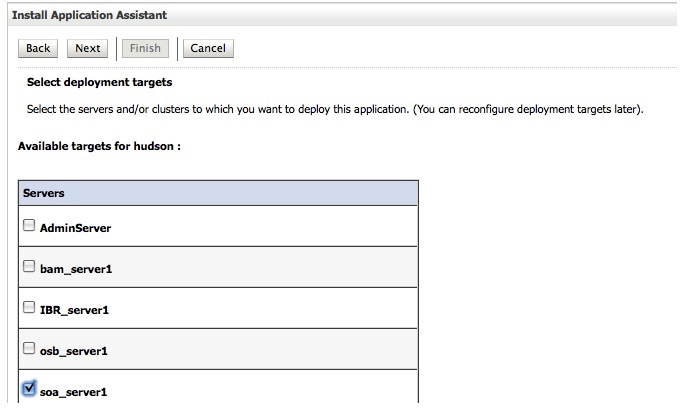Enable the AdminServer checkbox
Viewport: 680px width, 408px height.
(29, 226)
